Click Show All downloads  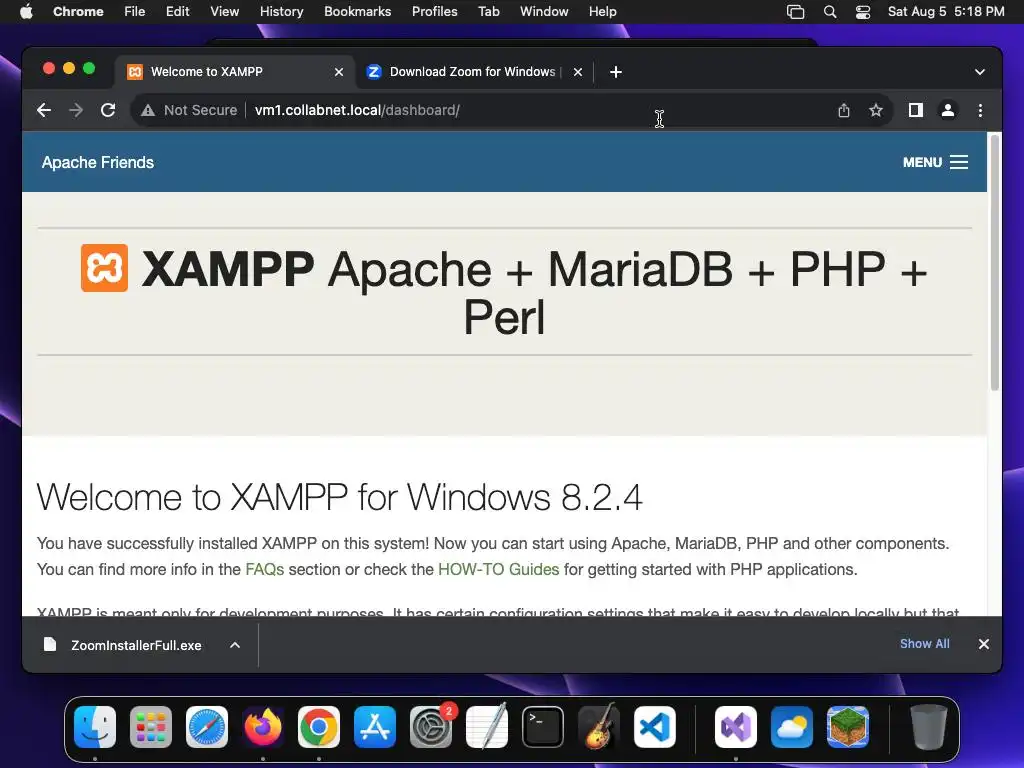(x=925, y=644)
